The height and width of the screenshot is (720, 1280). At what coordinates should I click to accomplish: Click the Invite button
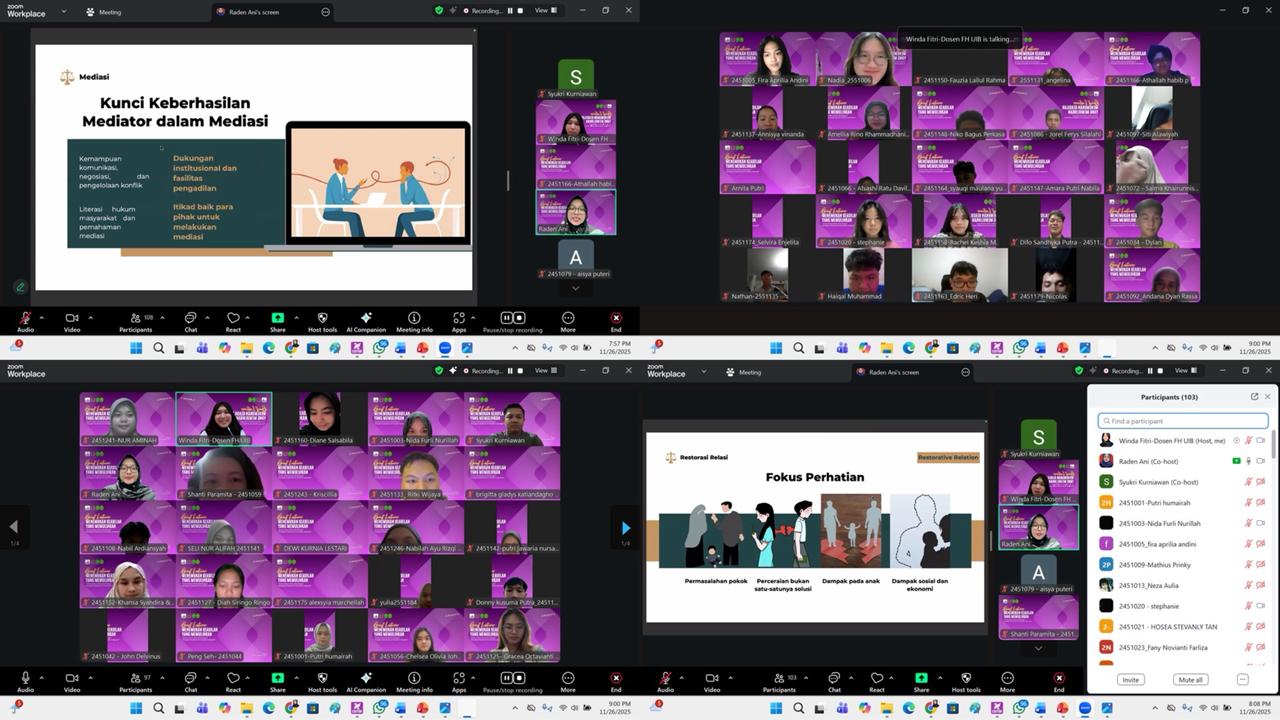point(1130,679)
